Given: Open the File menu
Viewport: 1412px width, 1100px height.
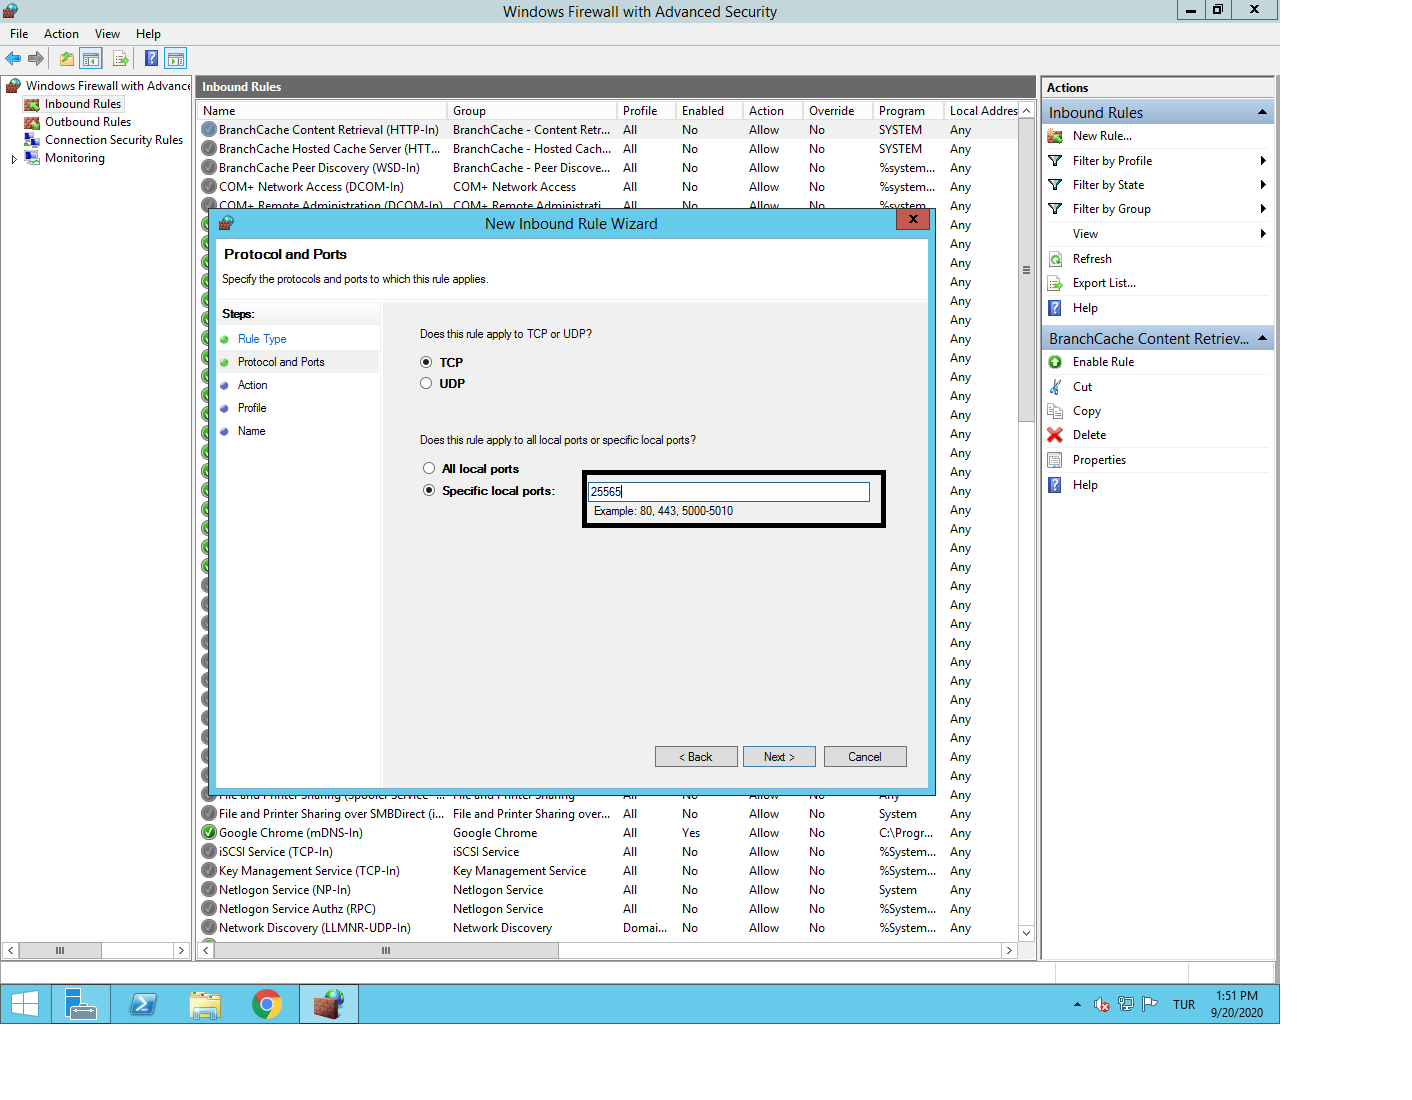Looking at the screenshot, I should click(19, 34).
